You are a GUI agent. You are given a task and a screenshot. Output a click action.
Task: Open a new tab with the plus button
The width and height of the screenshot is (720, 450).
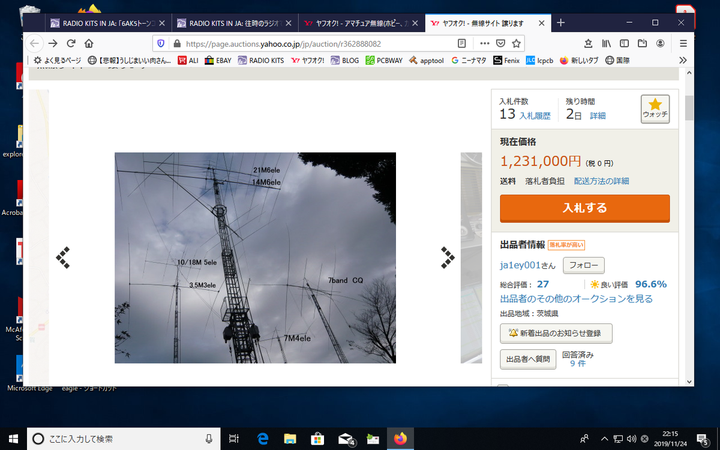pos(561,22)
